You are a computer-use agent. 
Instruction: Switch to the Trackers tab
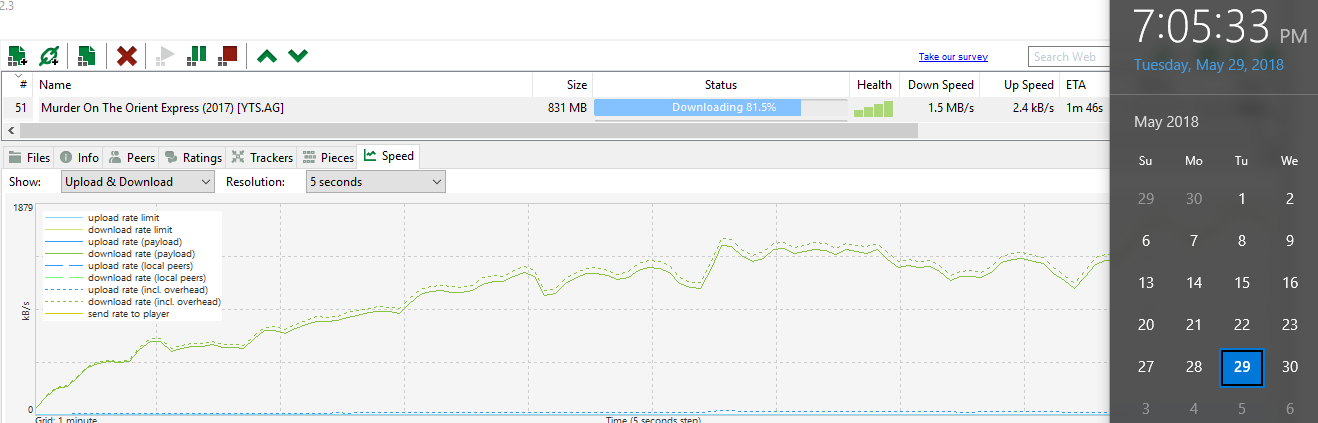point(262,157)
